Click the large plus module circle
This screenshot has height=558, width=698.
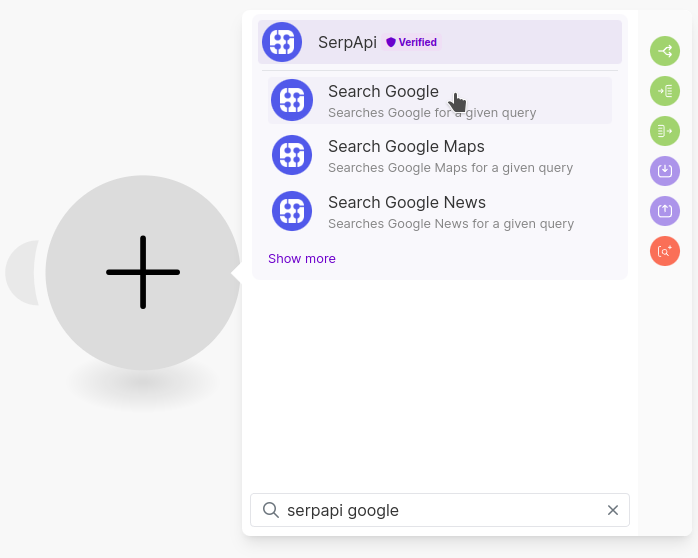point(143,272)
